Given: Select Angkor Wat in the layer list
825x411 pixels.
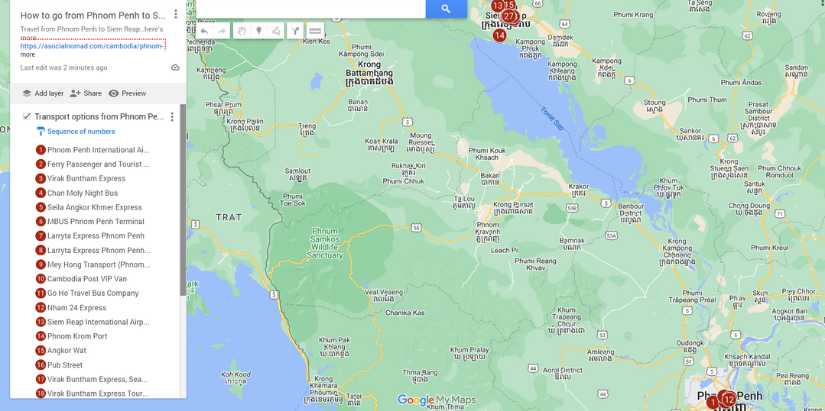Looking at the screenshot, I should (x=67, y=351).
